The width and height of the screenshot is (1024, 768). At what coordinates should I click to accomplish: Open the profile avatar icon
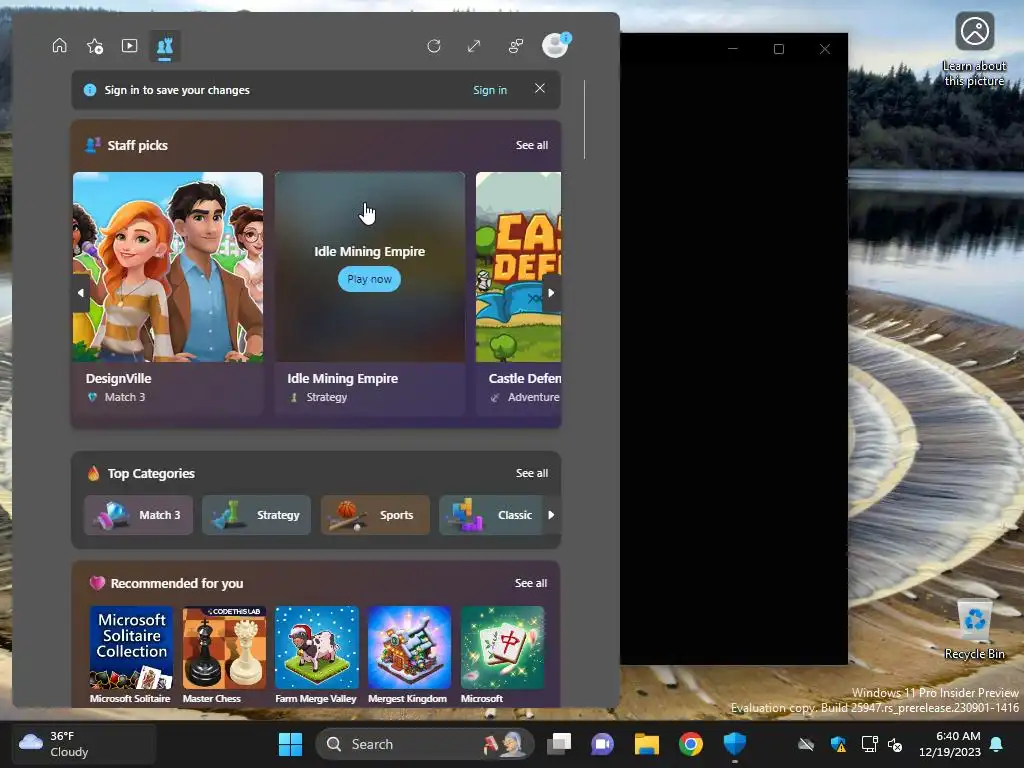tap(556, 46)
